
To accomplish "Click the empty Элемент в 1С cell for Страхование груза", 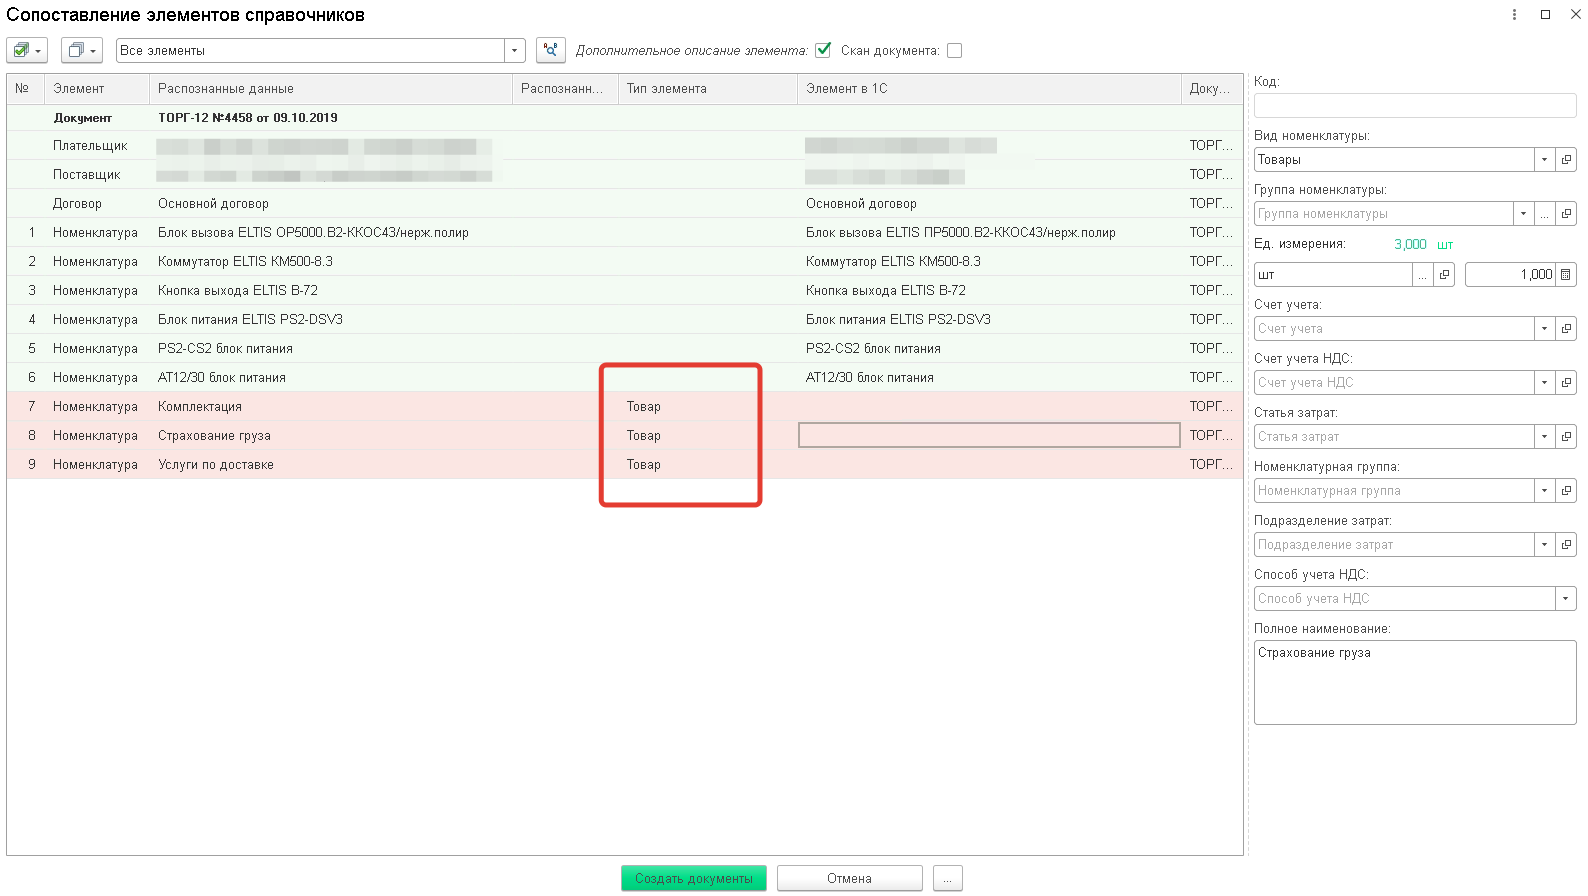I will [x=989, y=435].
